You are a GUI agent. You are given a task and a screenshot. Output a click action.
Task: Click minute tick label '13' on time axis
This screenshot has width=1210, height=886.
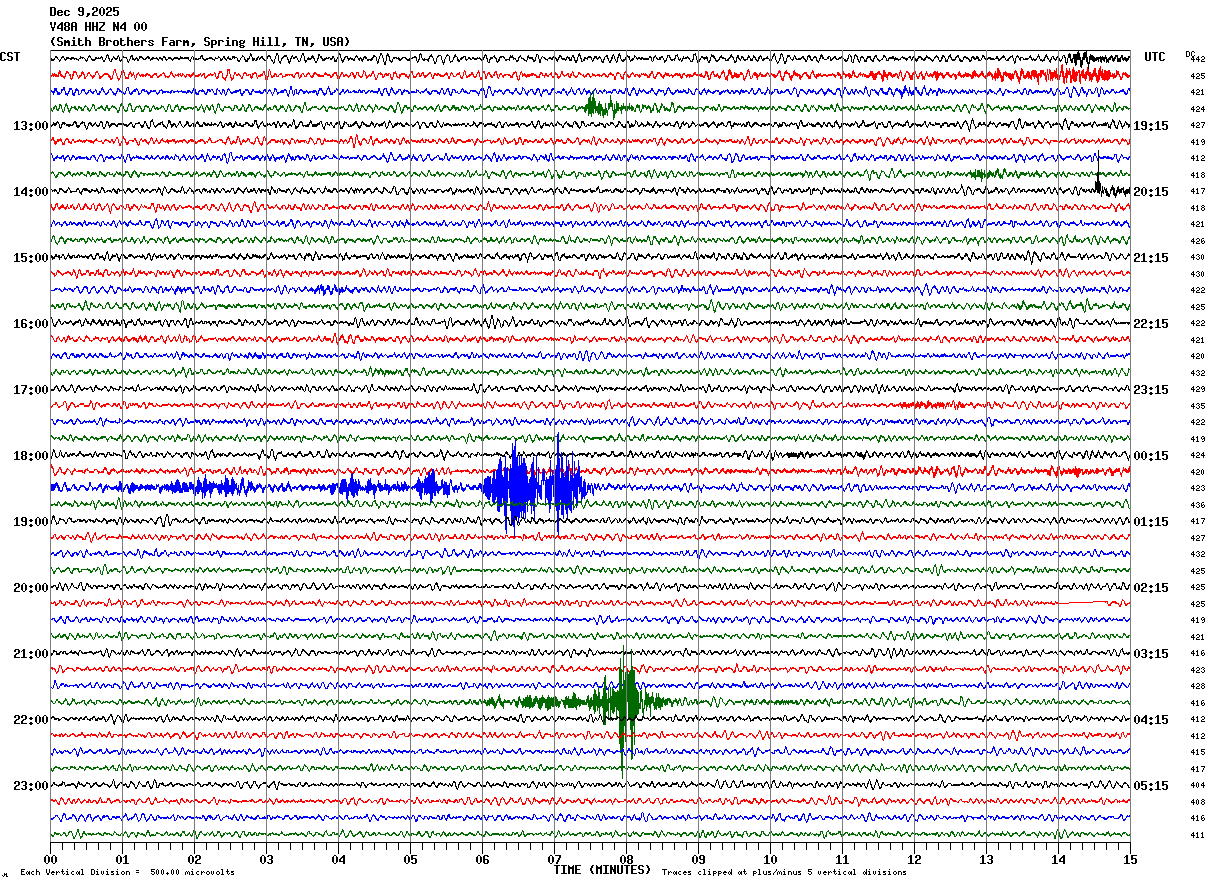coord(986,859)
